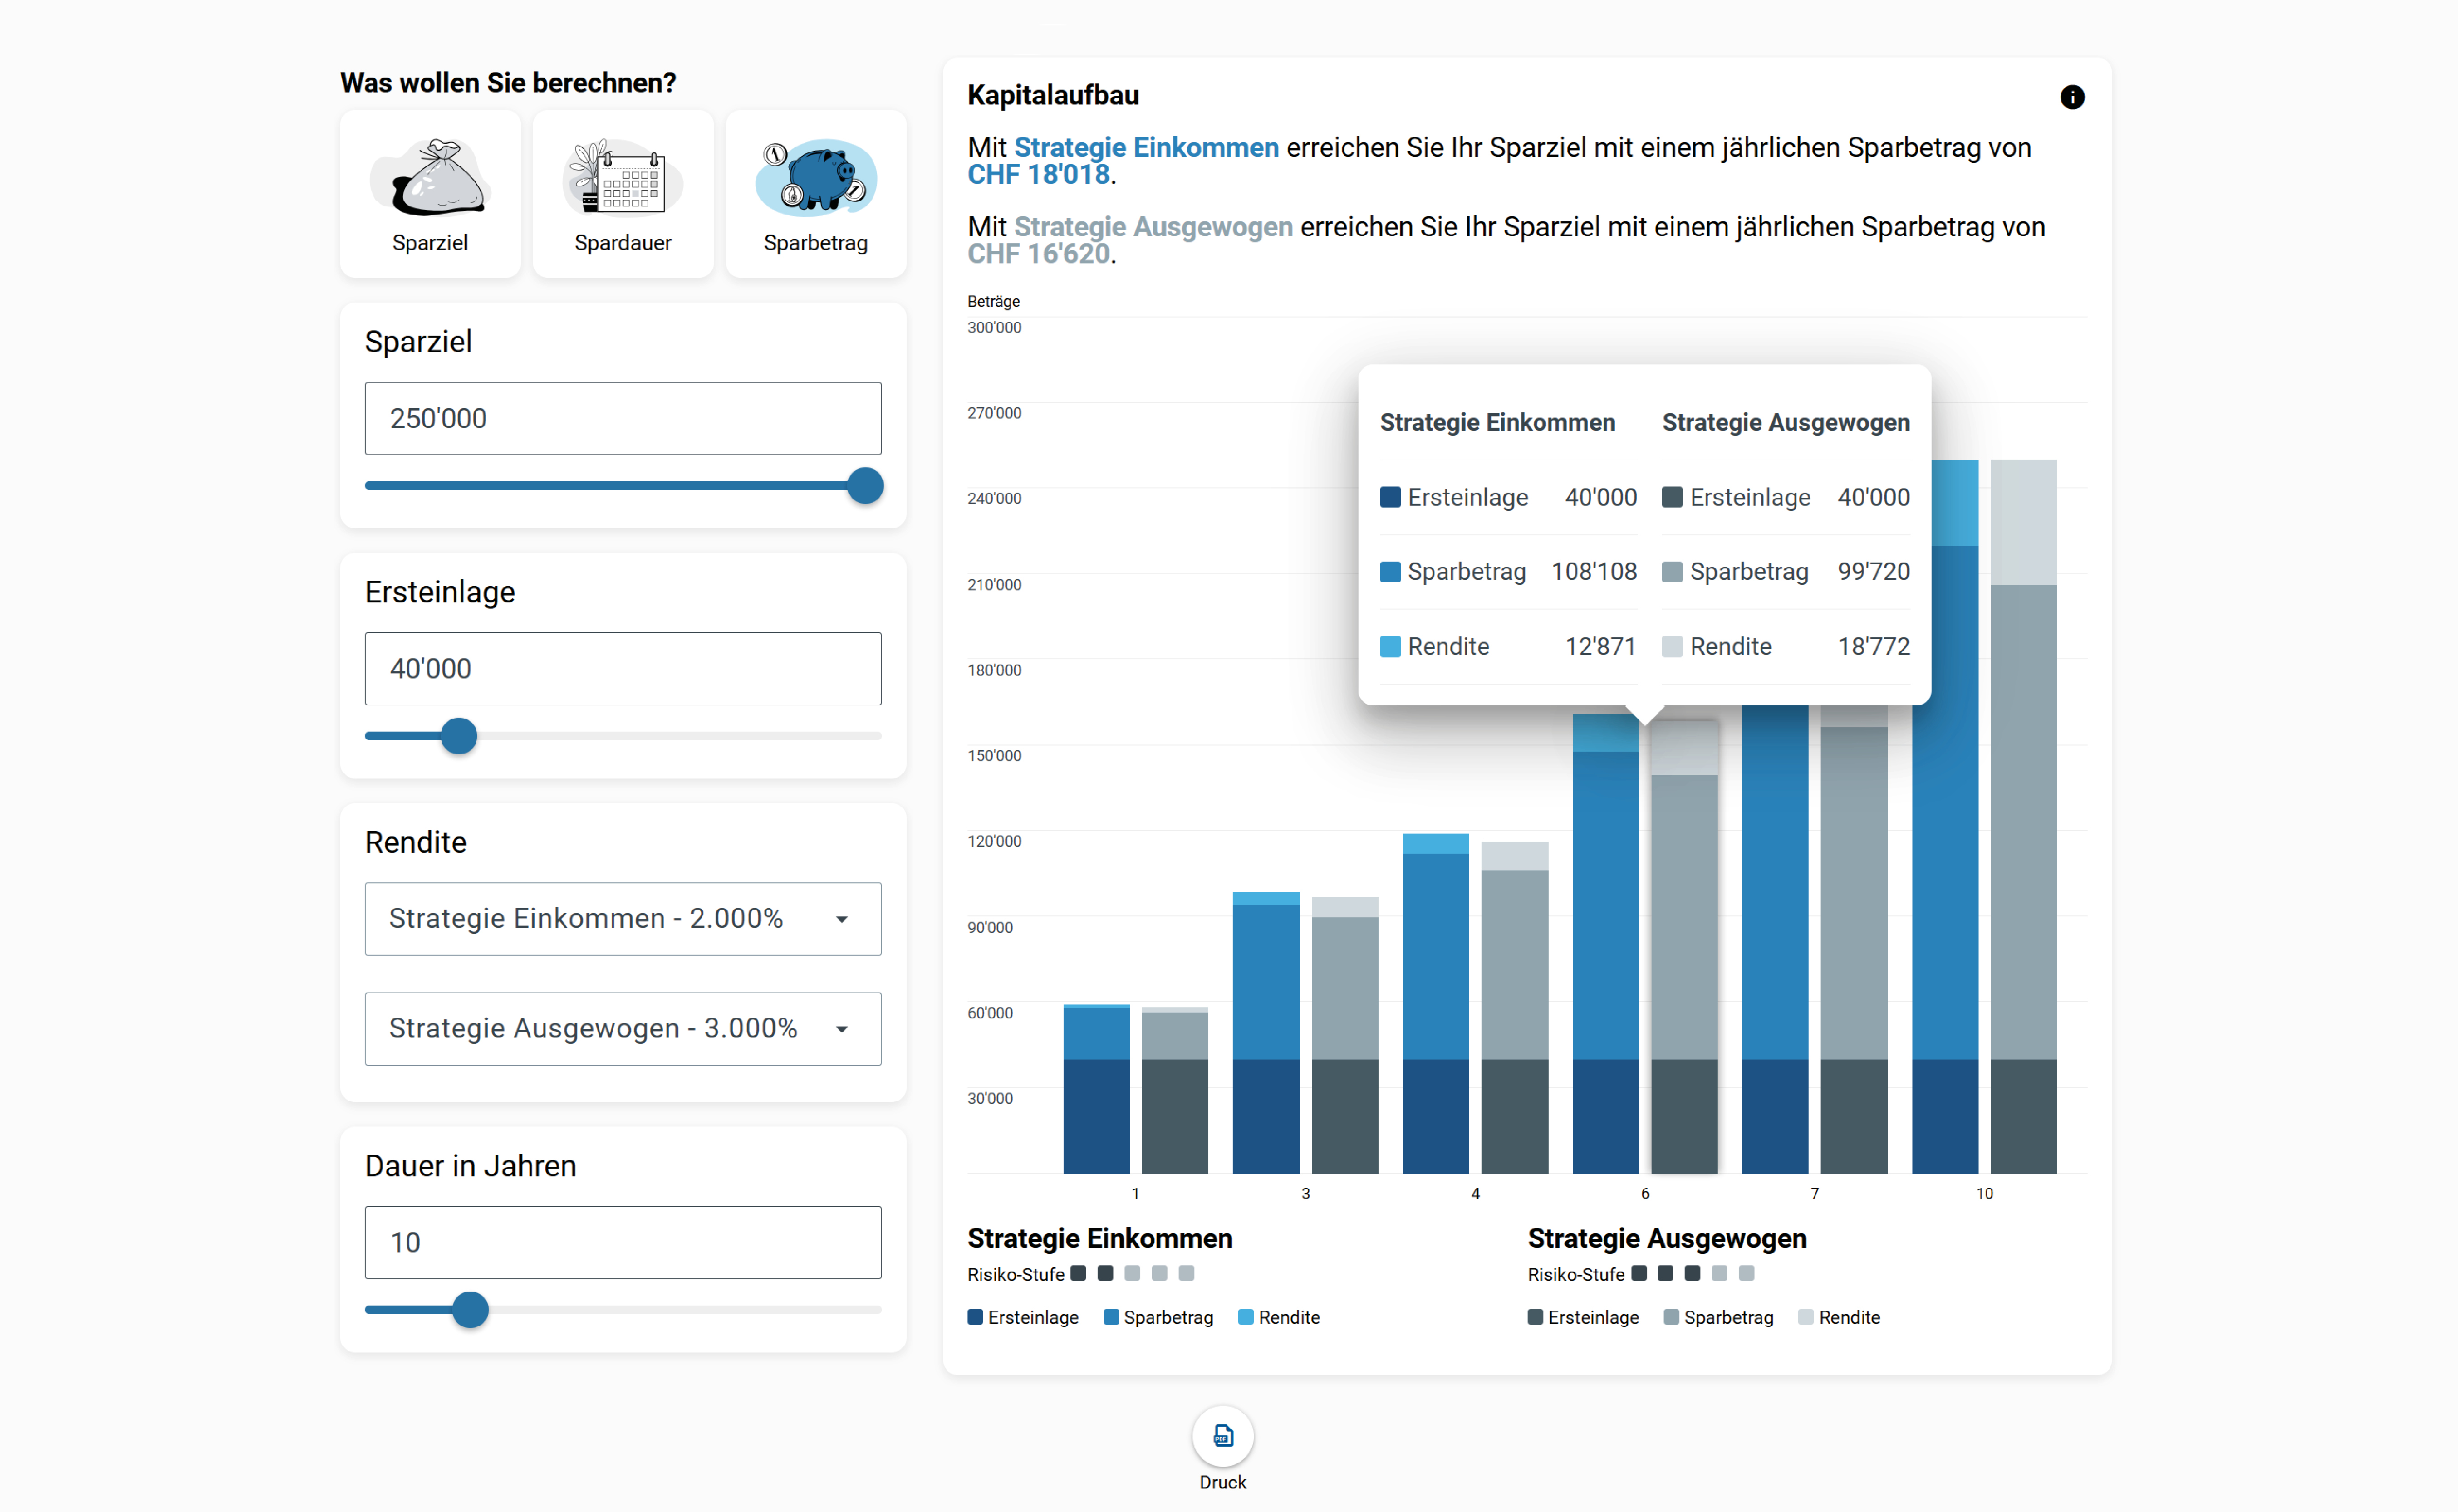Viewport: 2458px width, 1512px height.
Task: Toggle Sparbetrag legend swatch under Strategie Einkommen
Action: (x=1111, y=1317)
